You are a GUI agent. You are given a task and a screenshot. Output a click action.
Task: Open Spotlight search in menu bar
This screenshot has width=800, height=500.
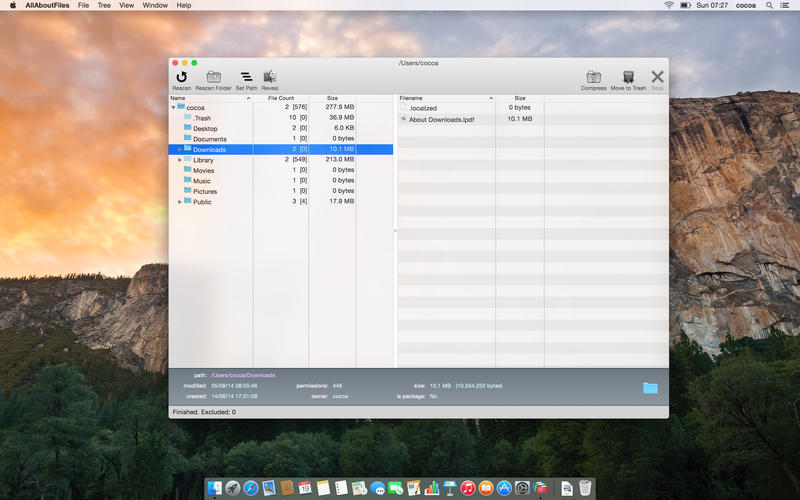pyautogui.click(x=769, y=5)
